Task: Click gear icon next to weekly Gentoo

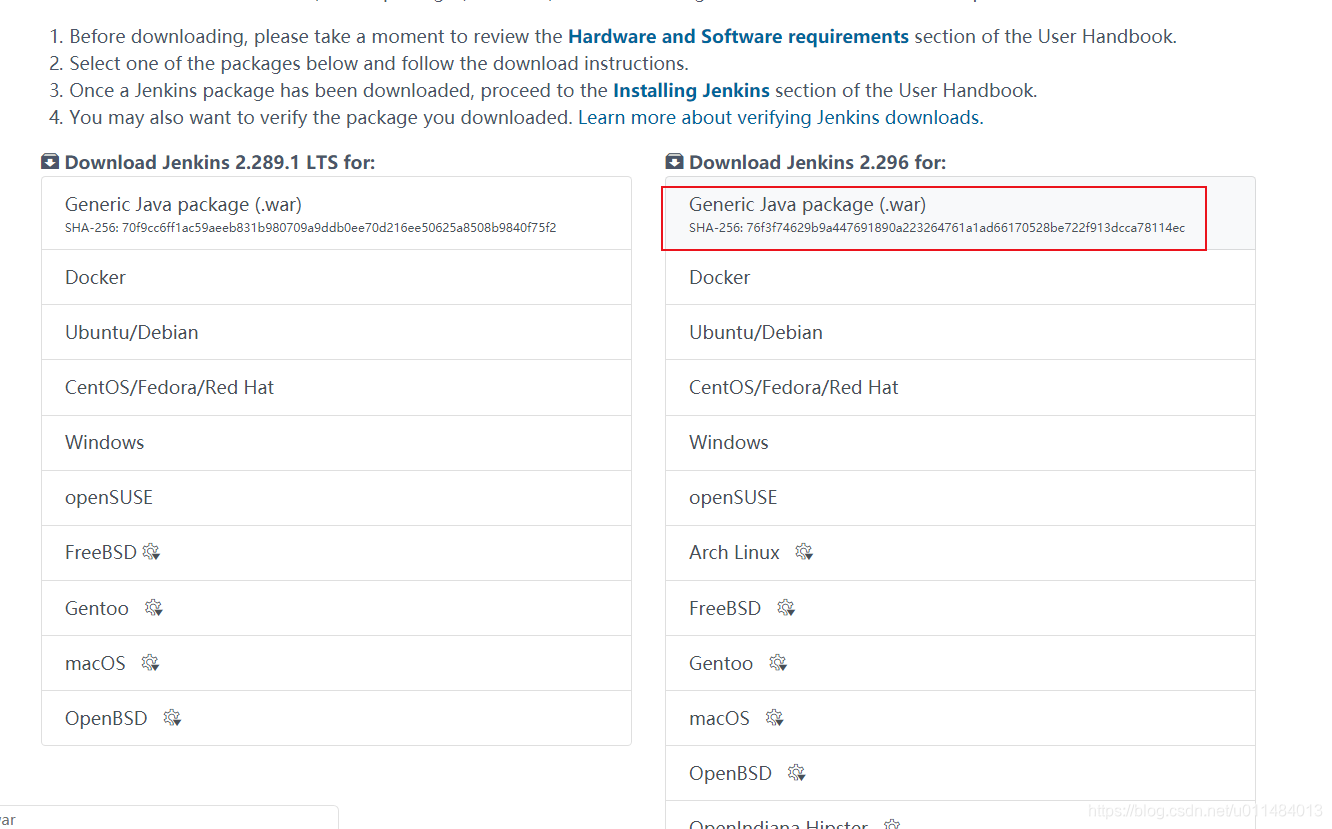Action: (779, 663)
